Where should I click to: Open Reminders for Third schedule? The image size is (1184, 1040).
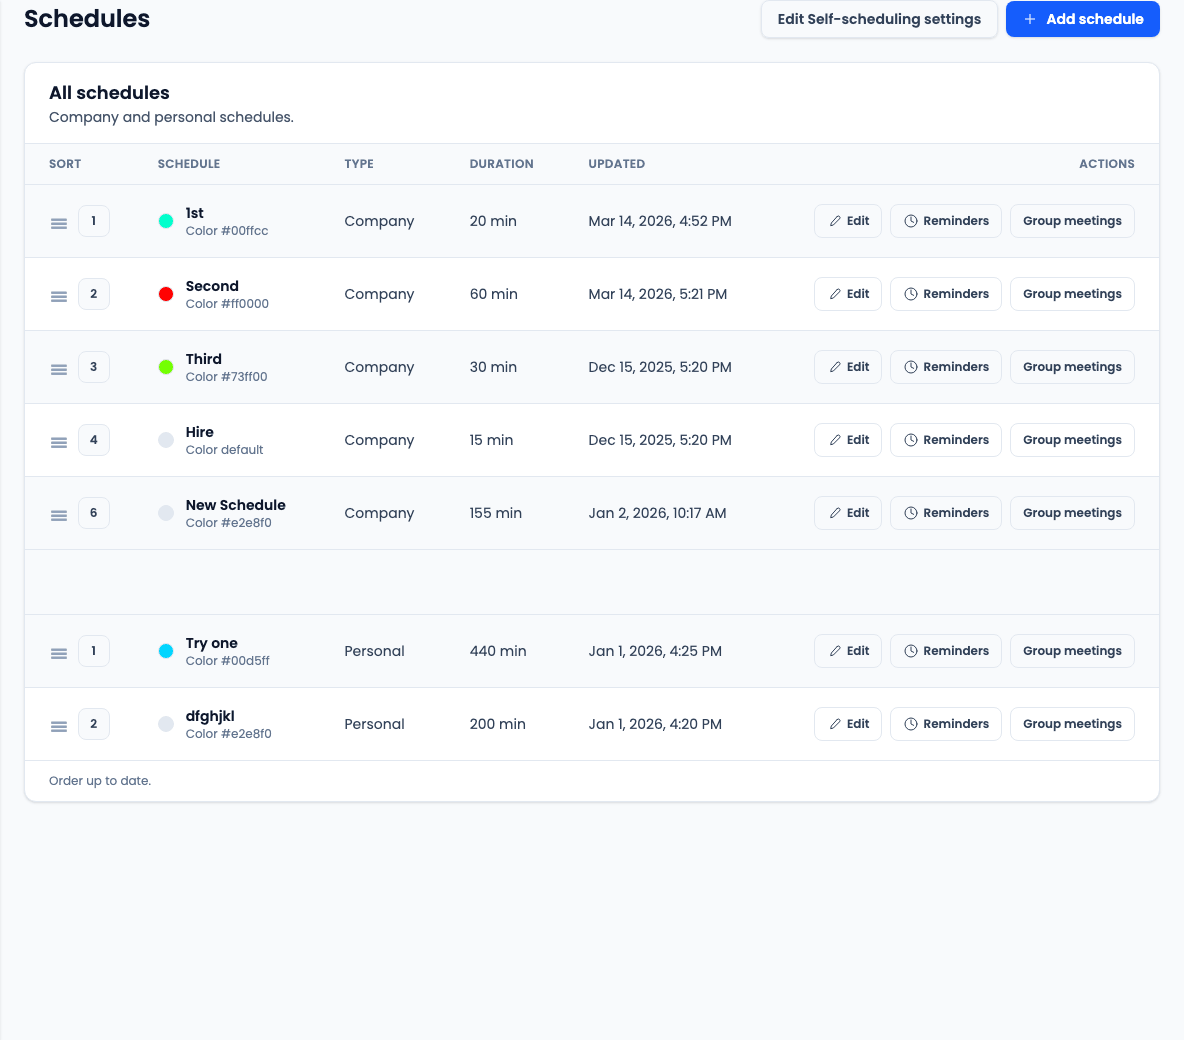[x=946, y=367]
